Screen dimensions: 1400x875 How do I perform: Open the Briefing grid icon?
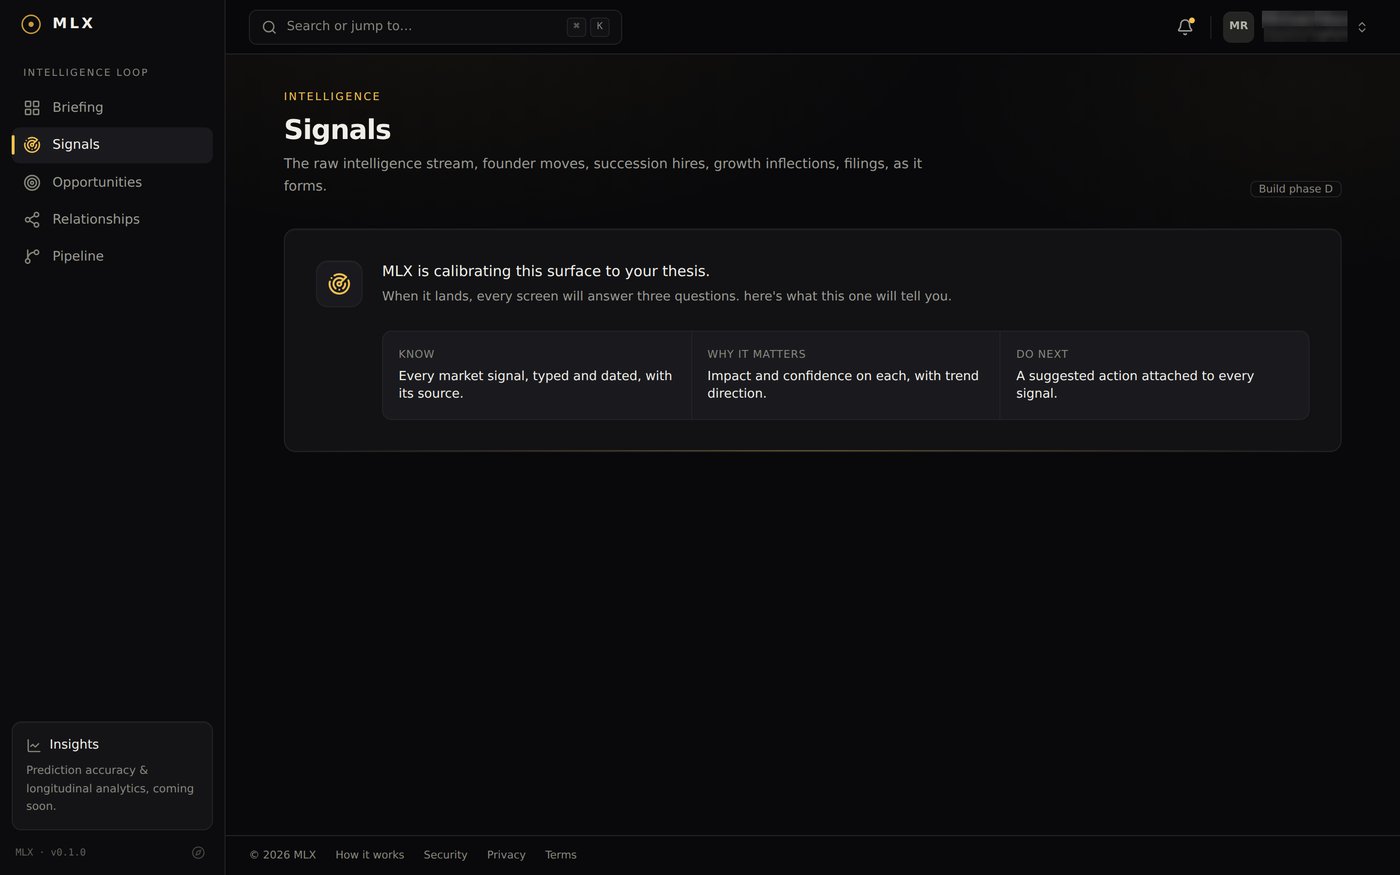[x=32, y=107]
